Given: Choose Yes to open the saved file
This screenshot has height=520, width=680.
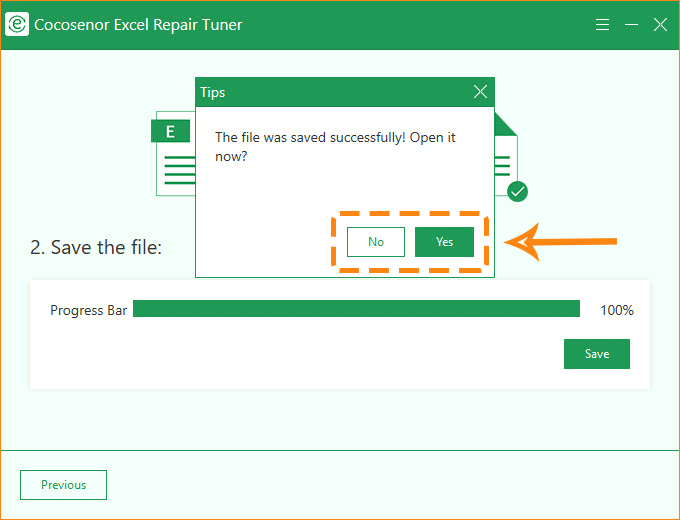Looking at the screenshot, I should click(x=444, y=242).
